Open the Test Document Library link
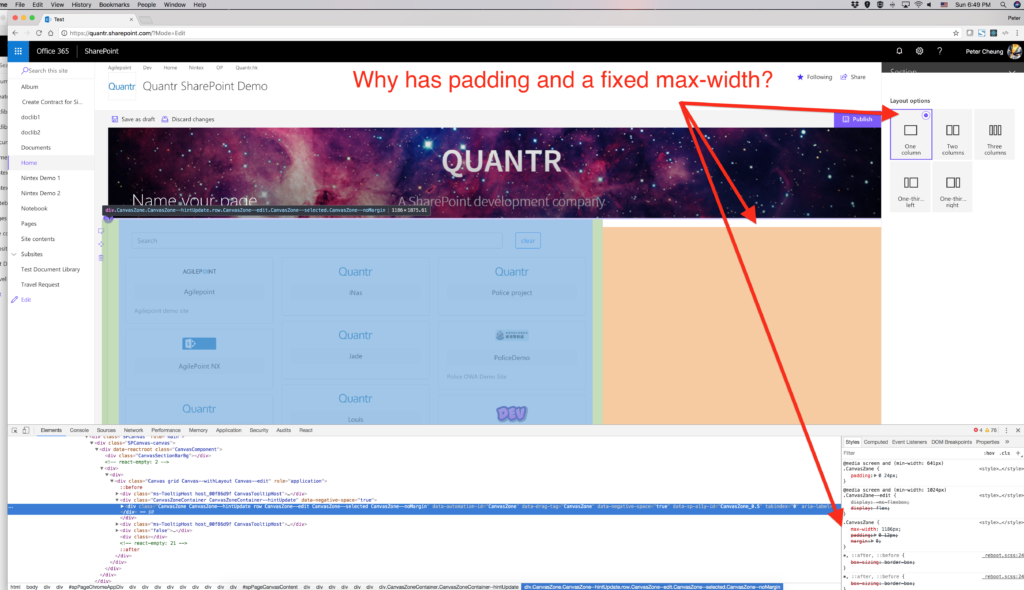 [50, 269]
